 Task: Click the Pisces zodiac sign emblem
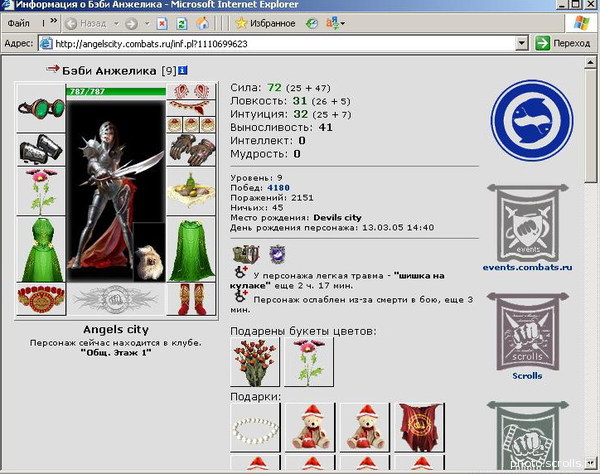532,120
